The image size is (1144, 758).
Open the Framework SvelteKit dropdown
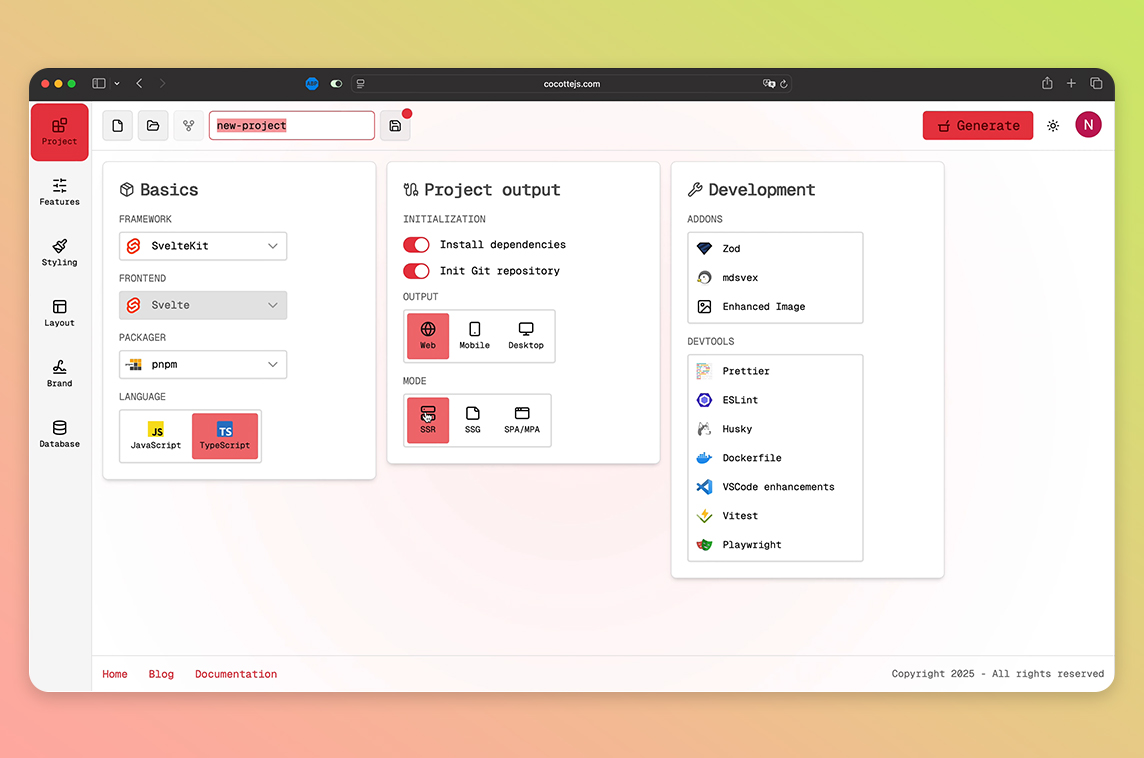tap(203, 246)
